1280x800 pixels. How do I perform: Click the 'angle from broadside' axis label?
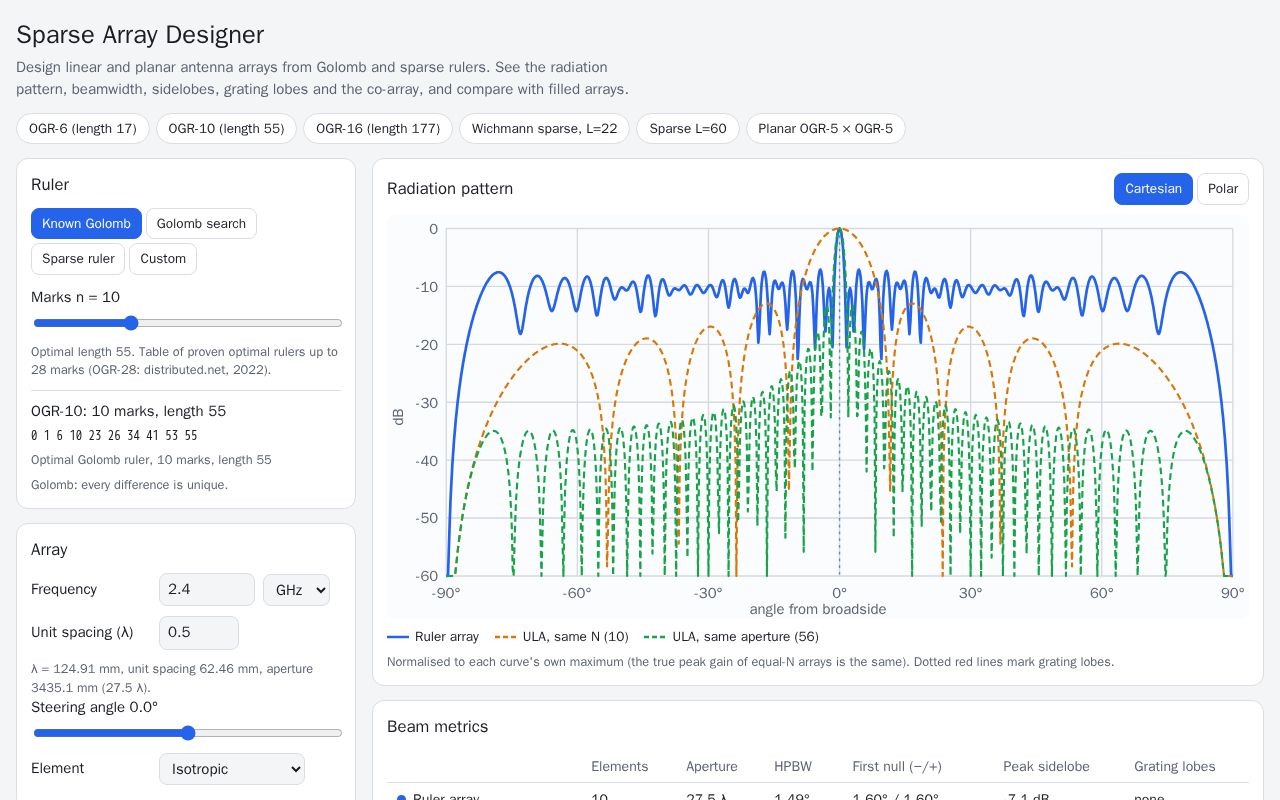click(818, 609)
